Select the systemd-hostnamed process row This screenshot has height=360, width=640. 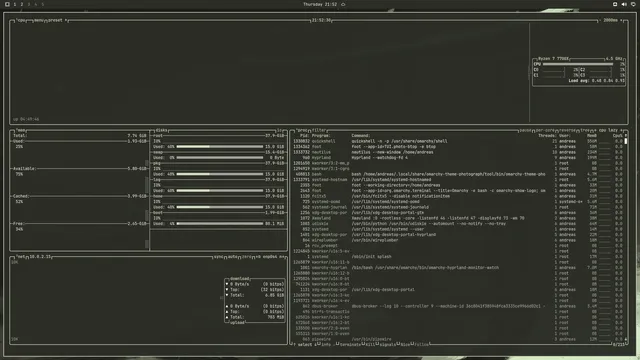pos(457,180)
